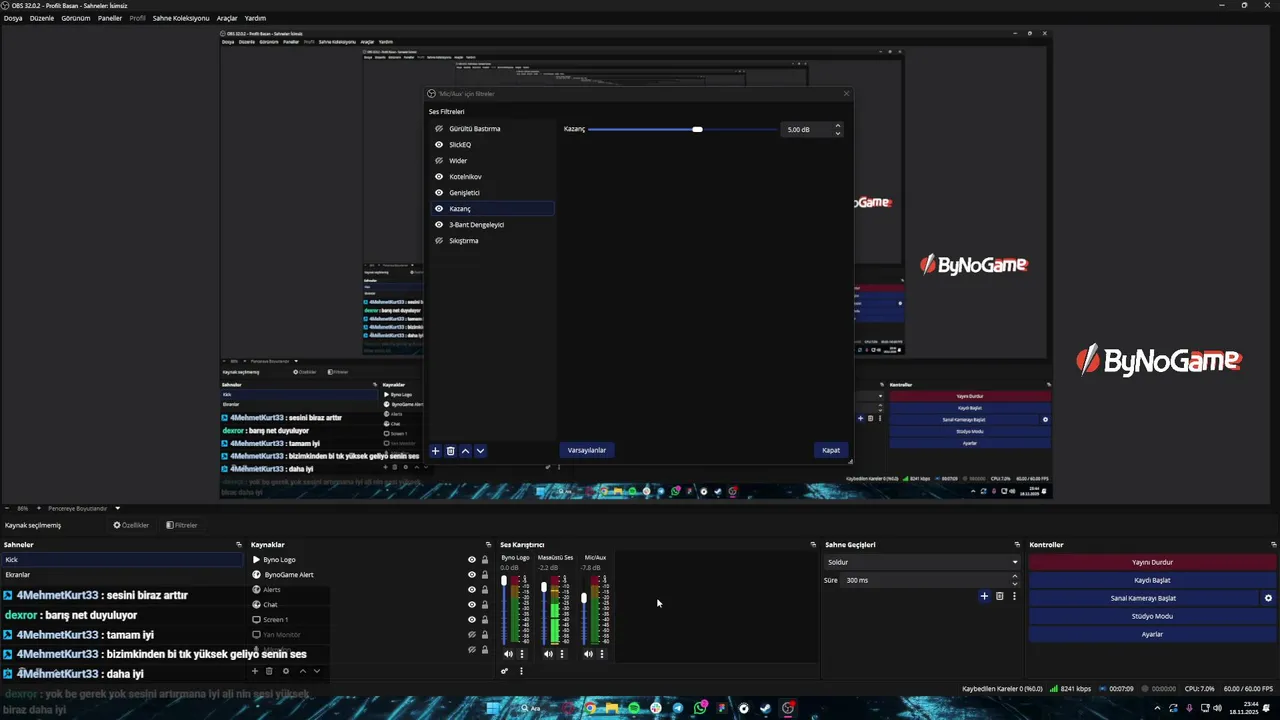Open Steam from the Windows taskbar
This screenshot has height=720, width=1280.
(765, 708)
